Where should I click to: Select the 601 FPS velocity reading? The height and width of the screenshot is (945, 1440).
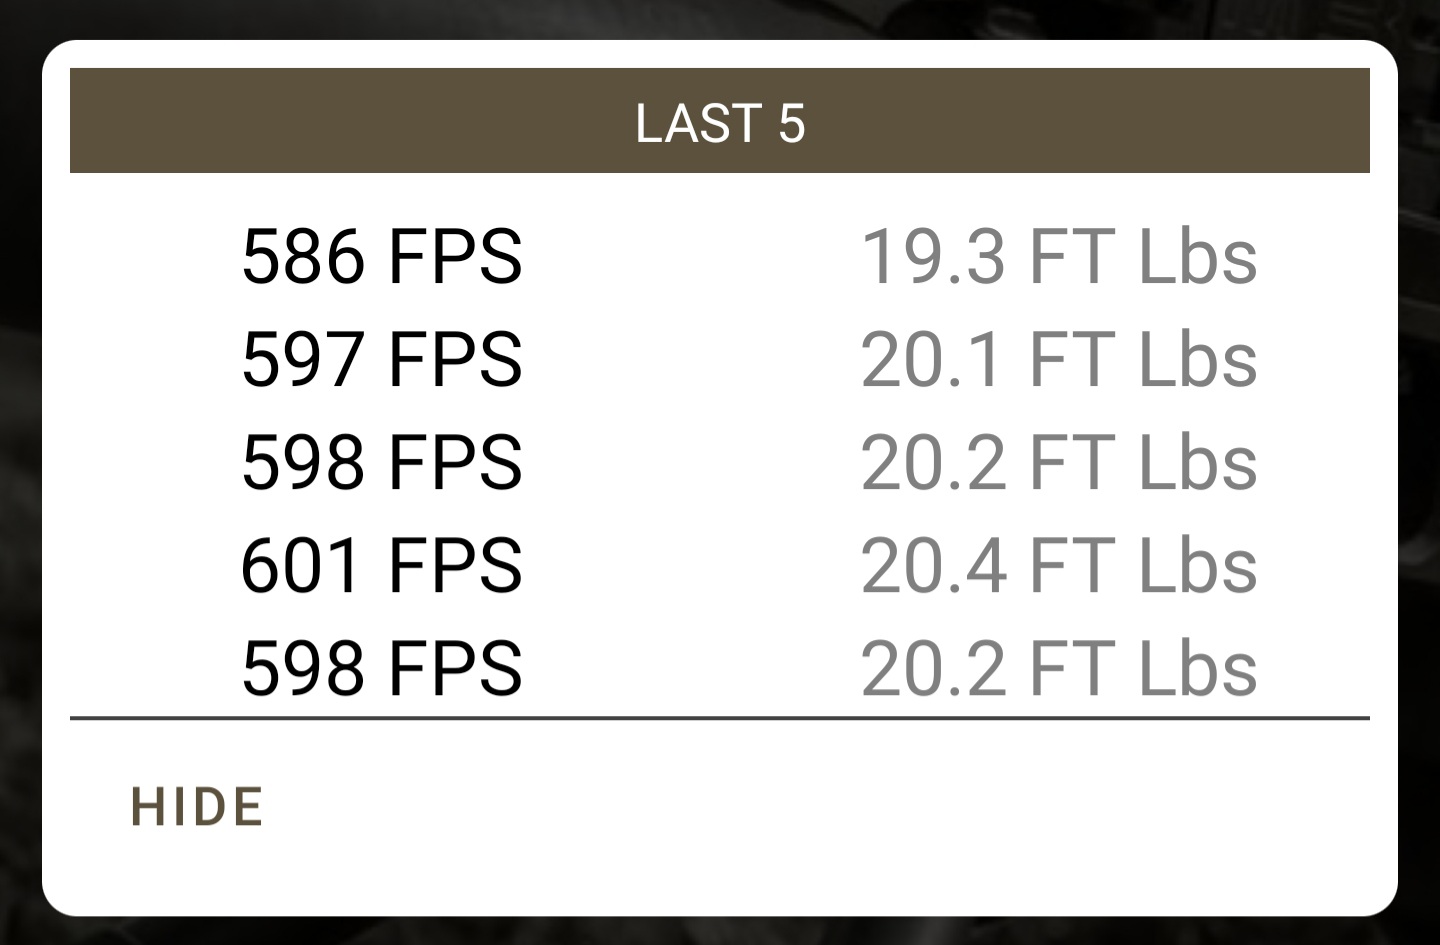click(x=382, y=566)
